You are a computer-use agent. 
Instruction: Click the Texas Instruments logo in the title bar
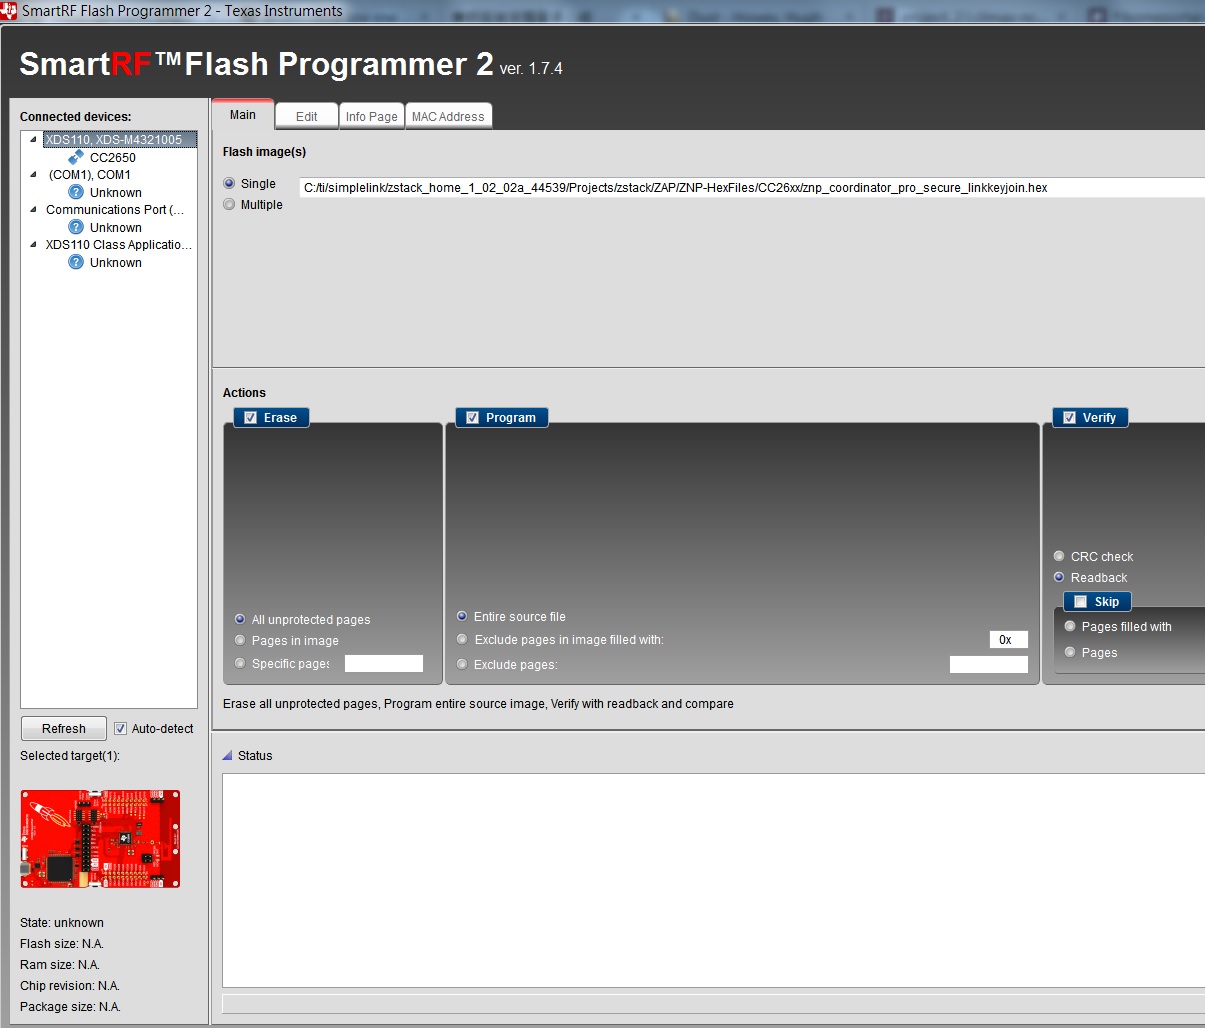coord(9,11)
